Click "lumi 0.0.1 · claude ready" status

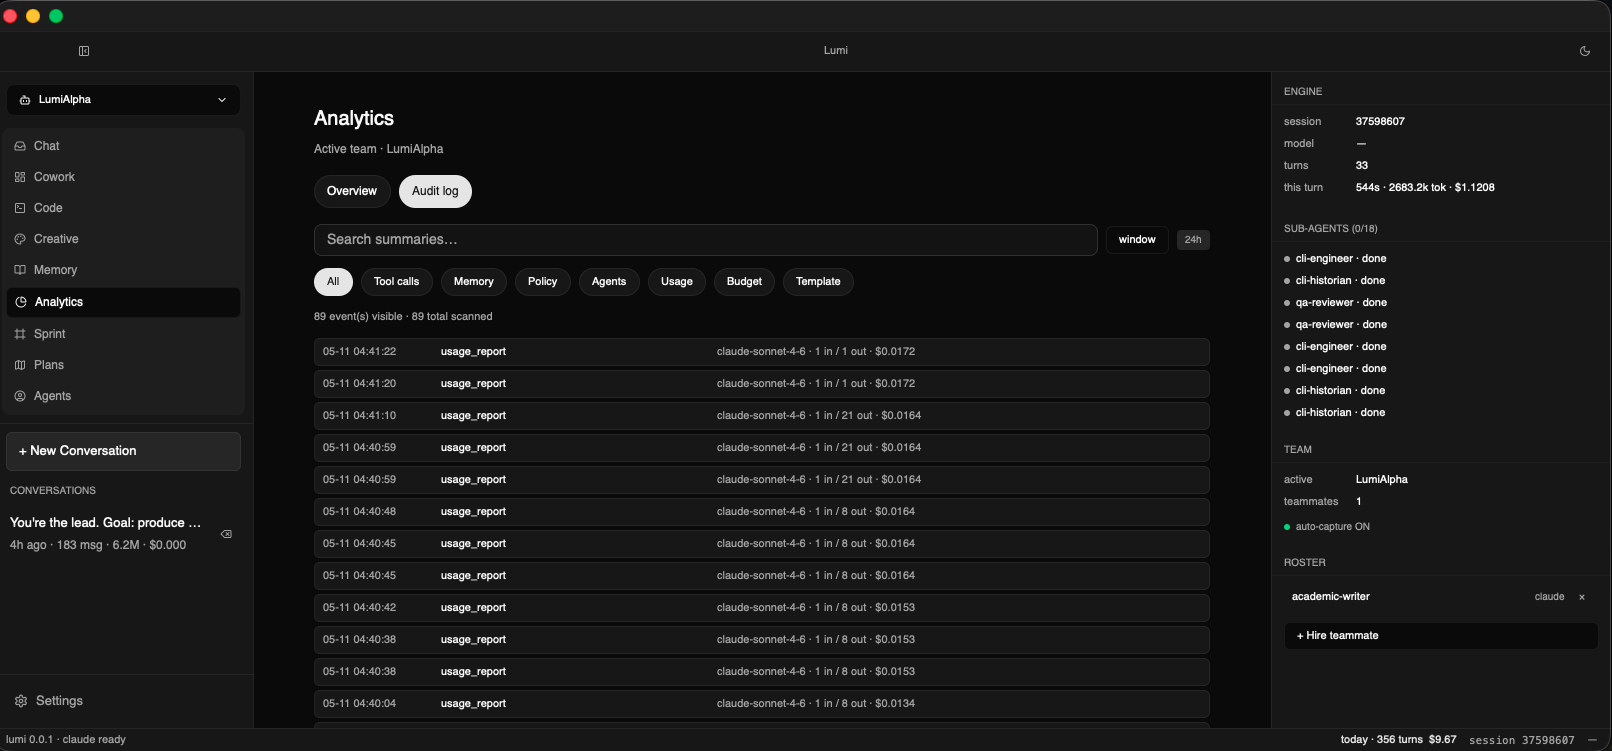(66, 740)
